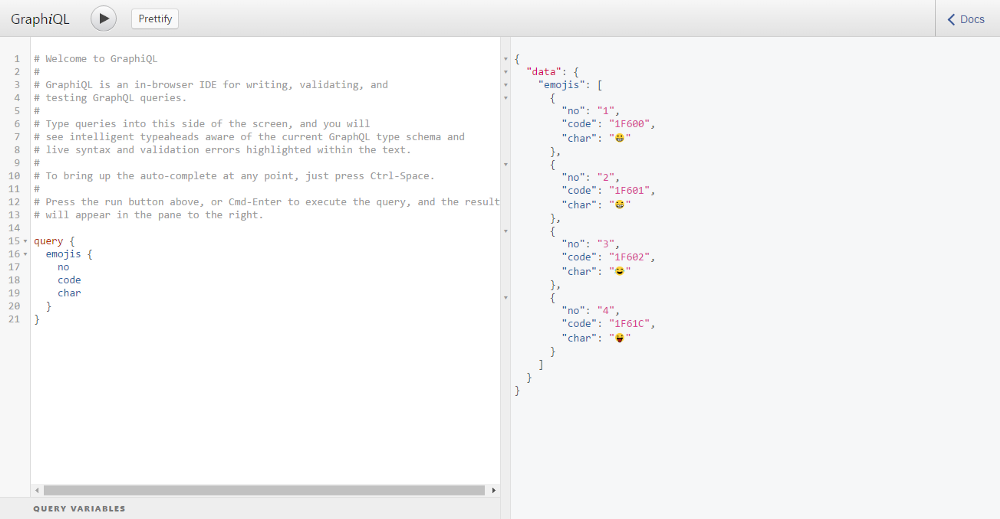
Task: Fold the emoji object numbered 3
Action: pos(506,231)
